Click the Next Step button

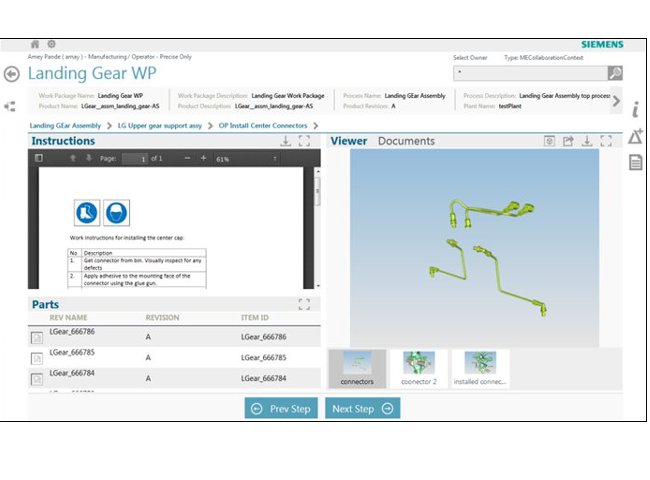pos(363,409)
